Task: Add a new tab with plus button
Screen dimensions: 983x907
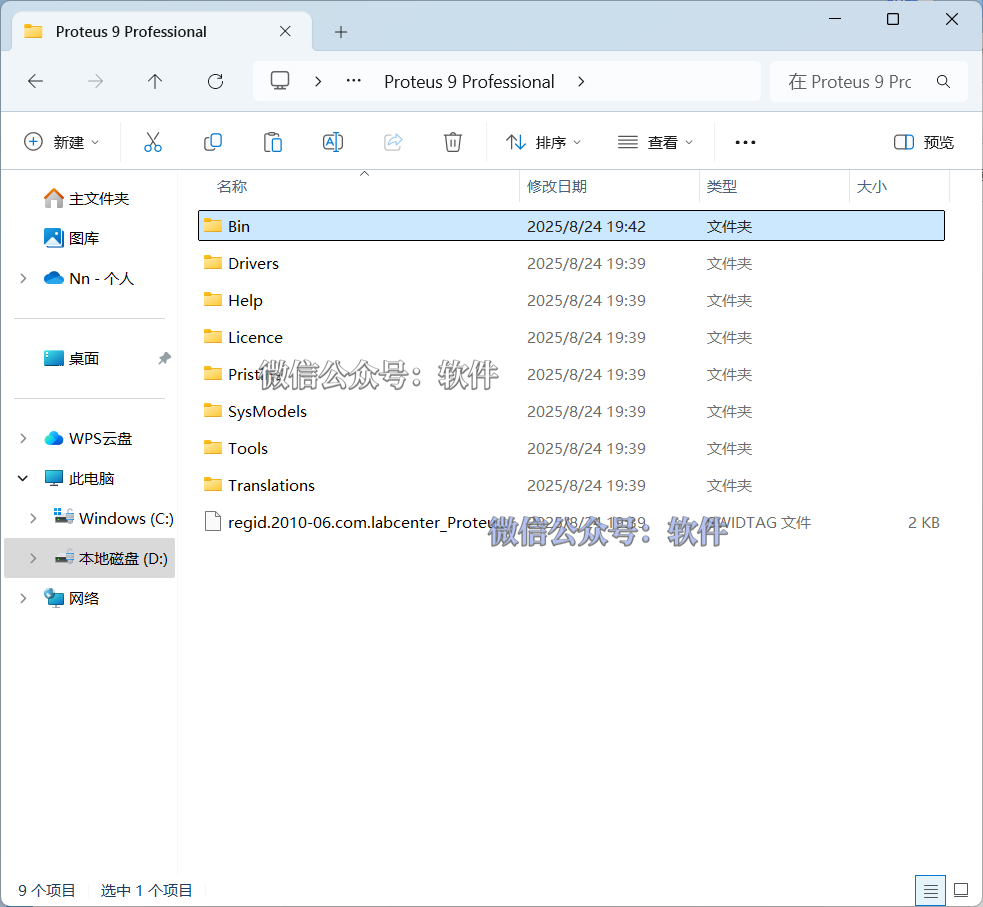Action: pos(340,32)
